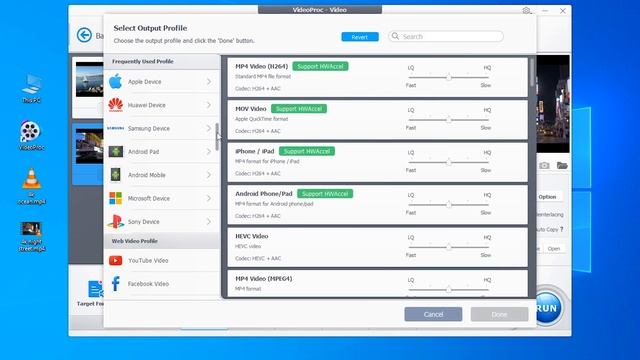Select Frequently Used Profile header
This screenshot has height=360, width=640.
tap(162, 62)
